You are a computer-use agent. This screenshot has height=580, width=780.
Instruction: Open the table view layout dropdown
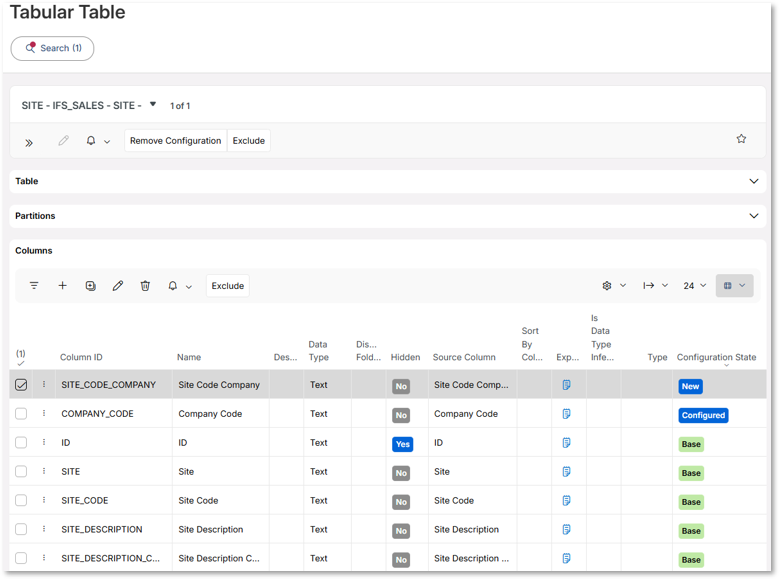(x=735, y=286)
